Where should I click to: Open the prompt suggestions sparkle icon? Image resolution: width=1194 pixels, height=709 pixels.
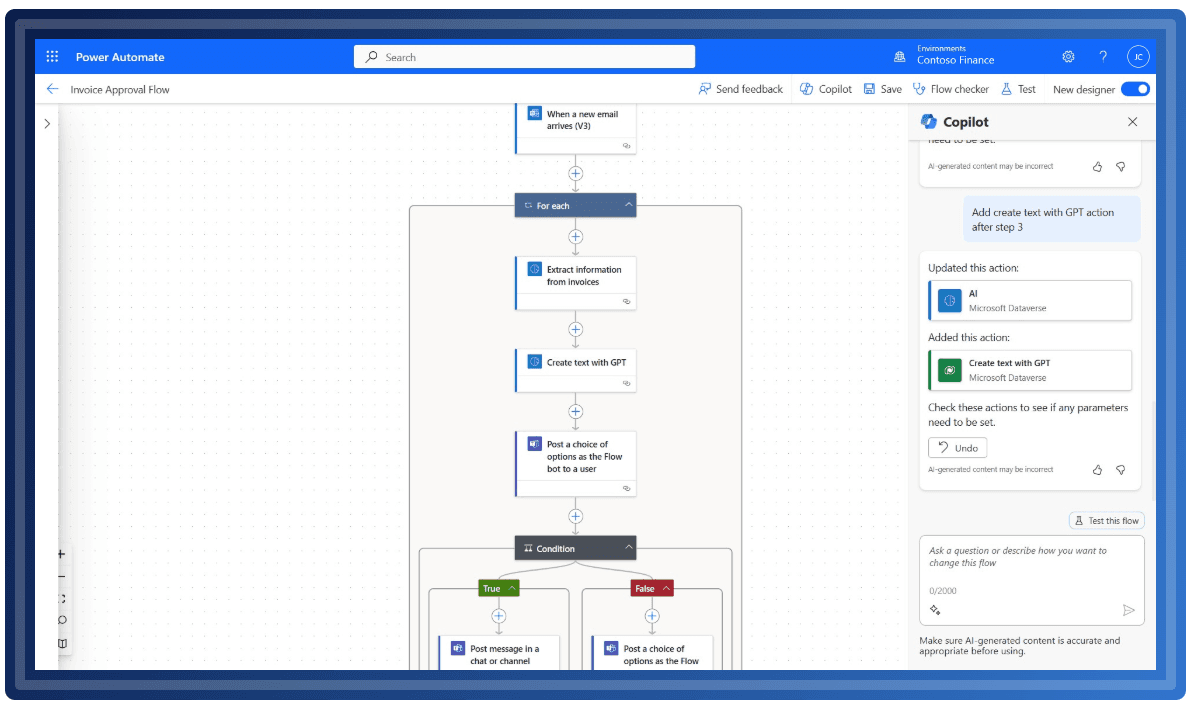[935, 609]
